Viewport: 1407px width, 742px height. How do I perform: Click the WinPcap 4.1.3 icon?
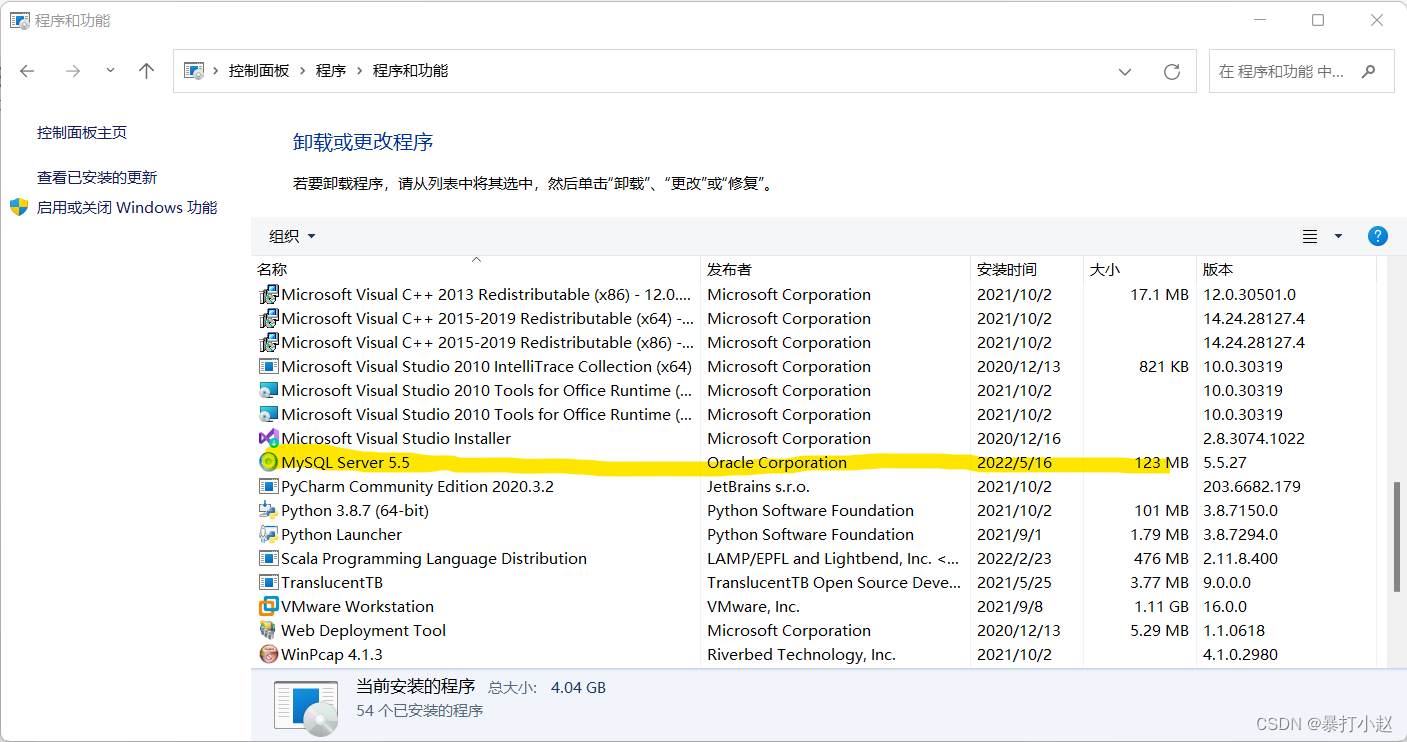tap(268, 654)
